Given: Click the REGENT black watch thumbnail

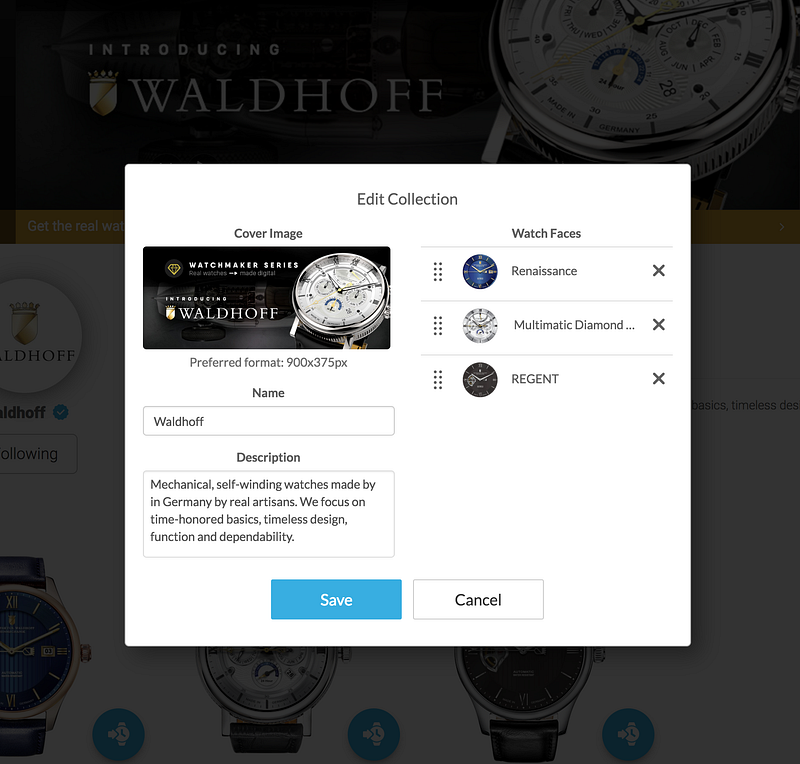Looking at the screenshot, I should tap(480, 380).
